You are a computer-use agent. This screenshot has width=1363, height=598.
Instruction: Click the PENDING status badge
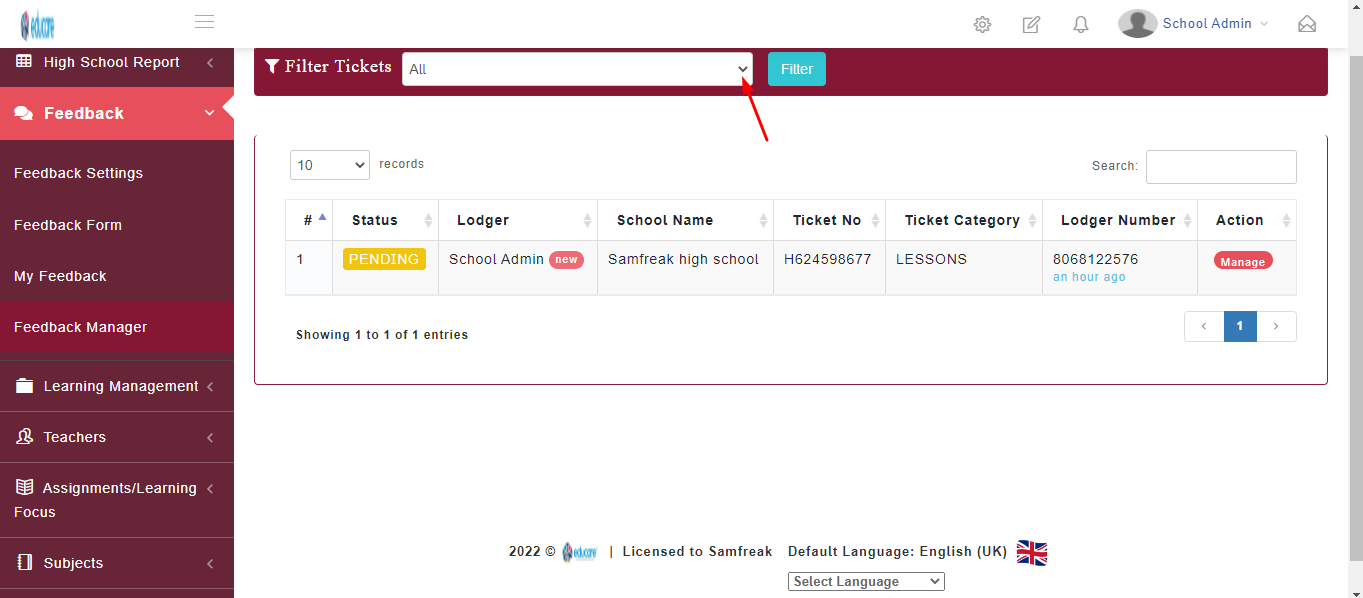384,259
